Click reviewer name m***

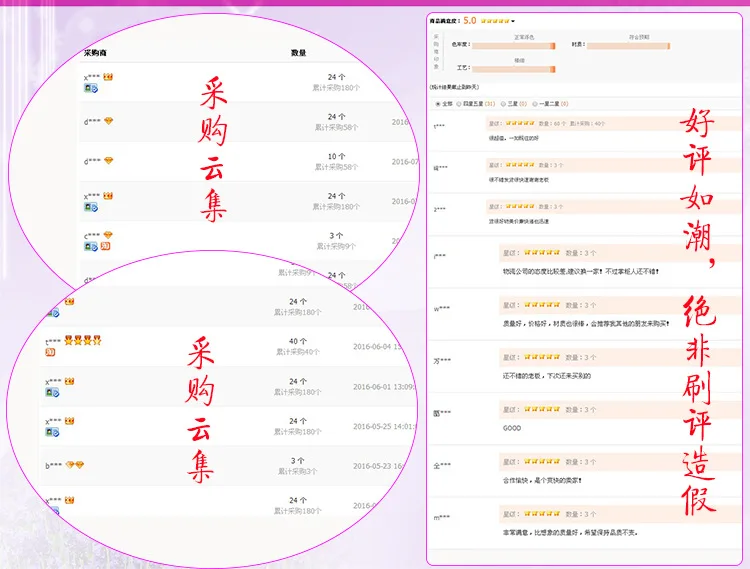[x=441, y=517]
